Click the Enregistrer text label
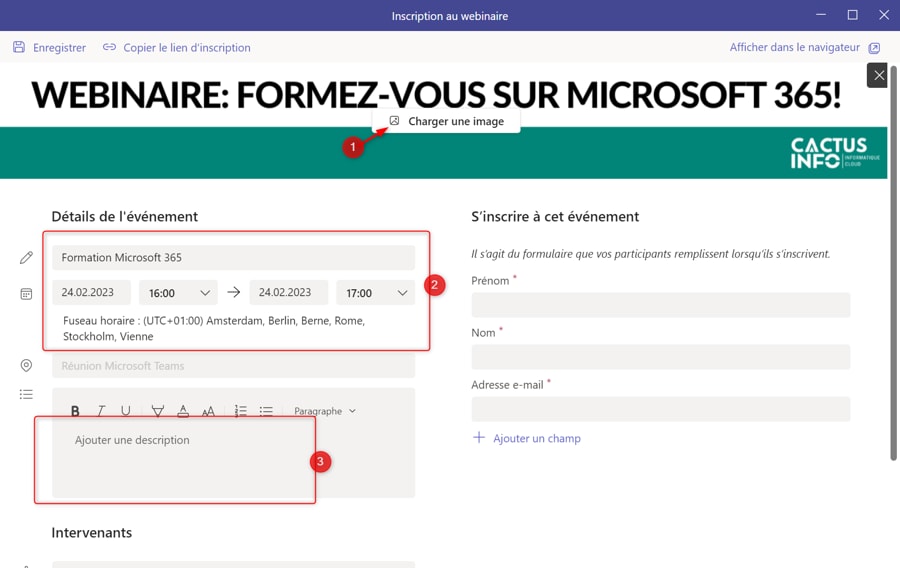Screen dimensions: 900x568 59,48
